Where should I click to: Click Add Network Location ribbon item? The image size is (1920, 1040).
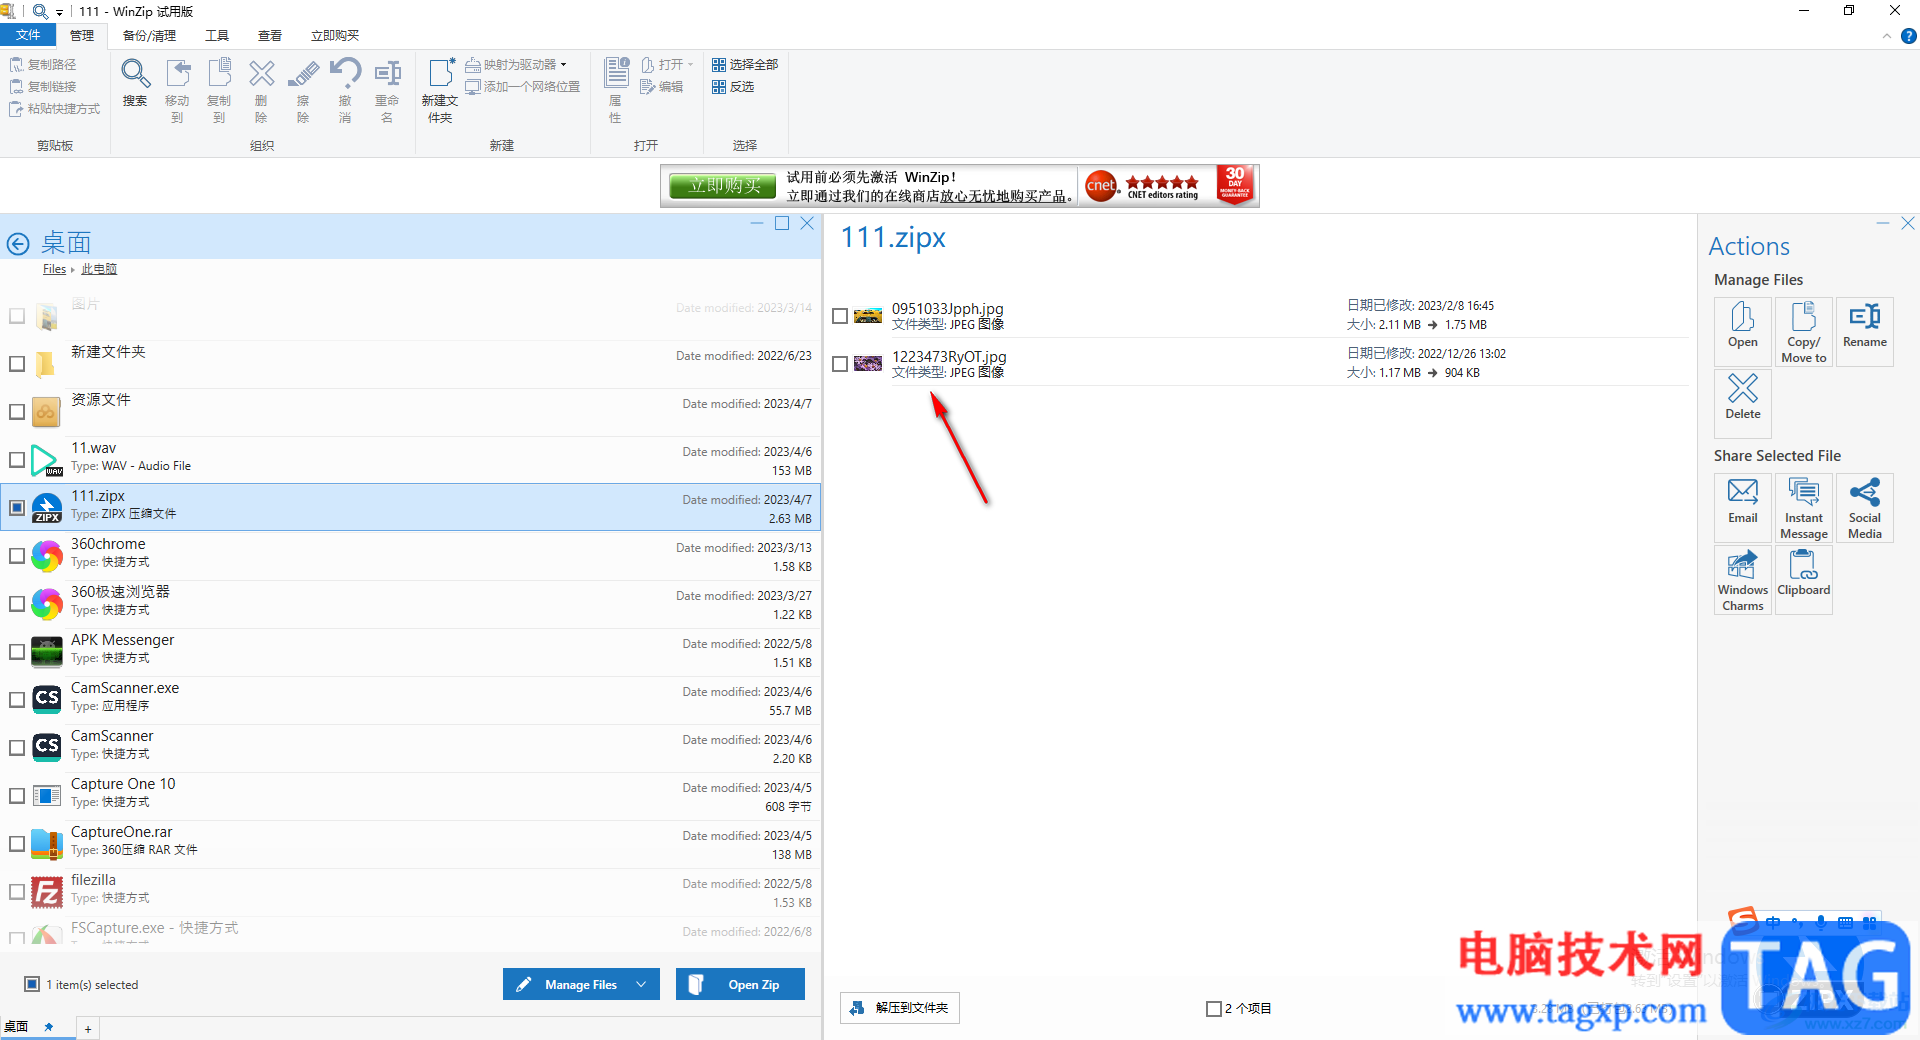click(x=523, y=87)
